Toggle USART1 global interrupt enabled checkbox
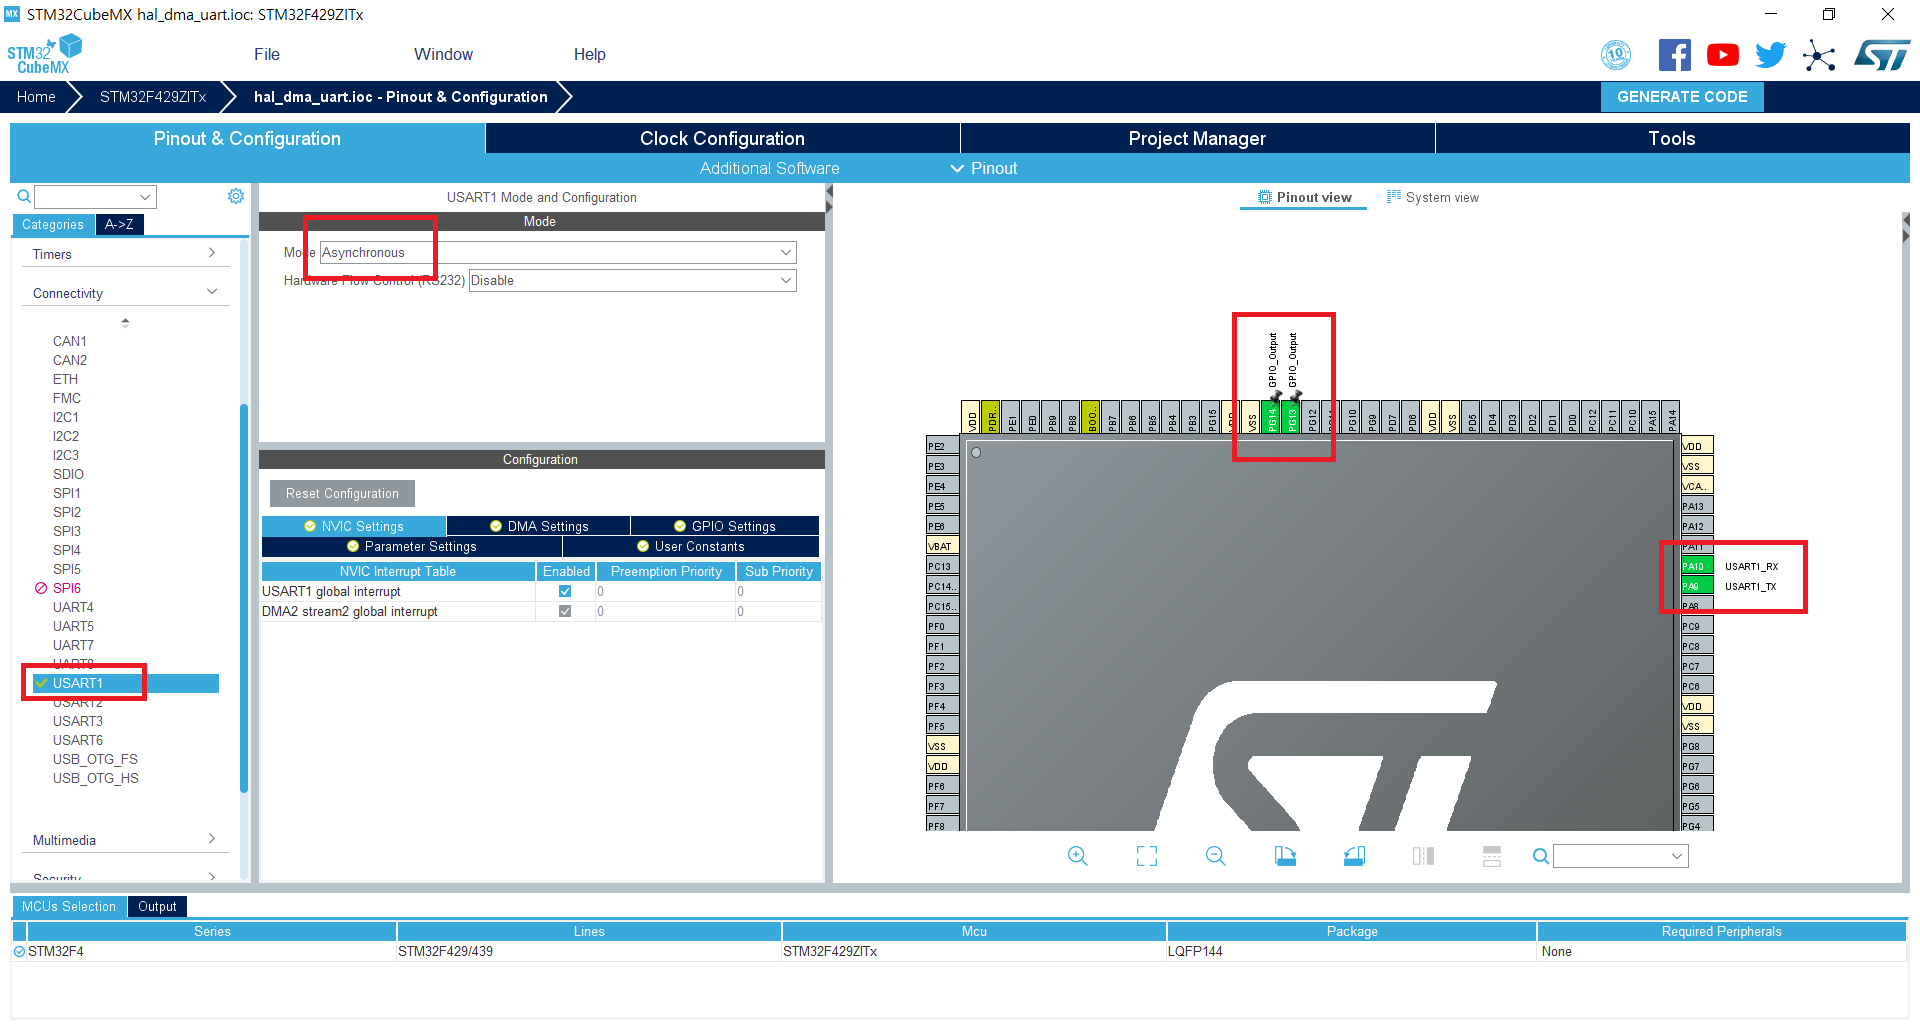Viewport: 1920px width, 1030px height. click(565, 591)
